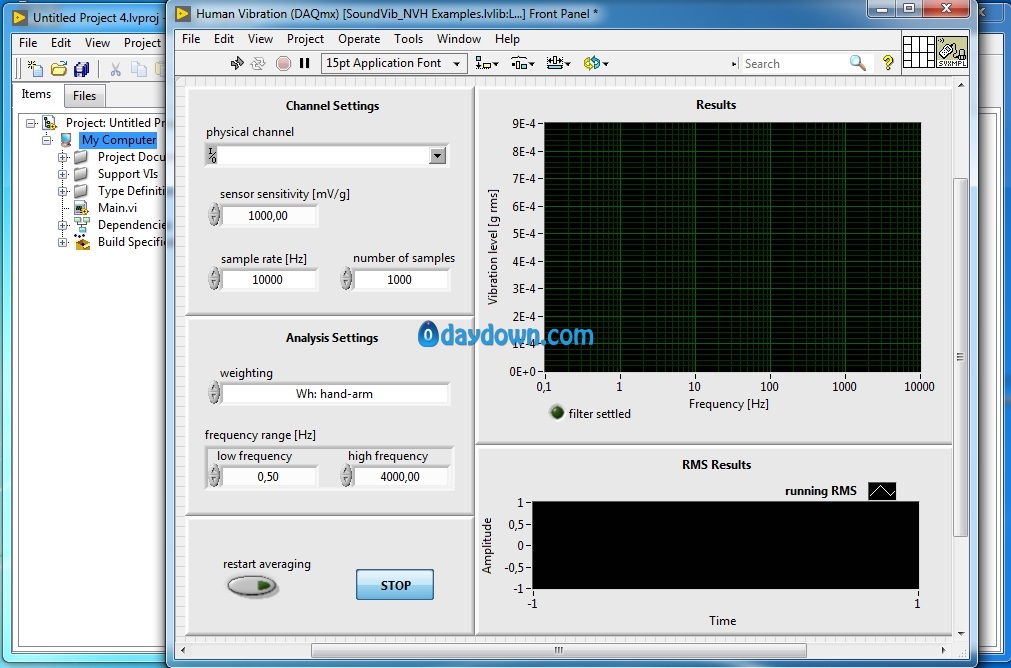Click the STOP button
Viewport: 1011px width, 668px height.
pyautogui.click(x=395, y=585)
